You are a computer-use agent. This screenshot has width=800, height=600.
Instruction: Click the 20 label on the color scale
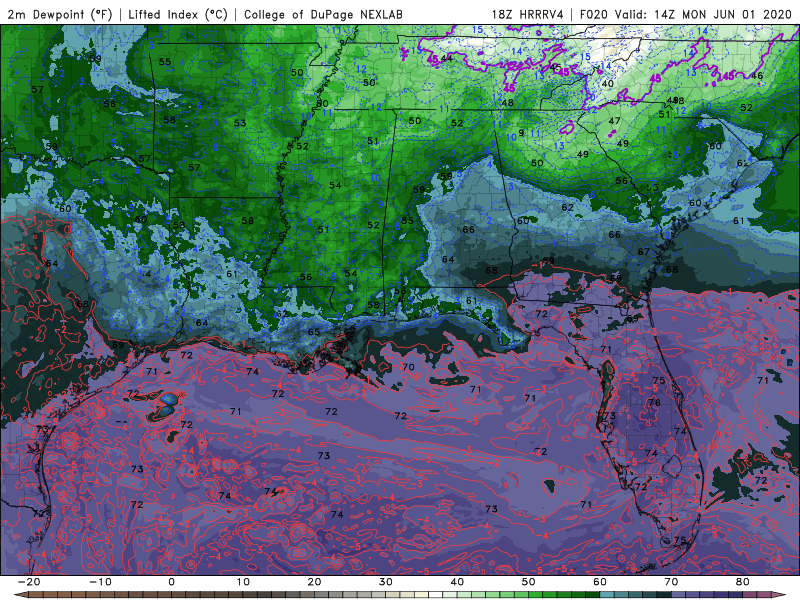(x=314, y=582)
